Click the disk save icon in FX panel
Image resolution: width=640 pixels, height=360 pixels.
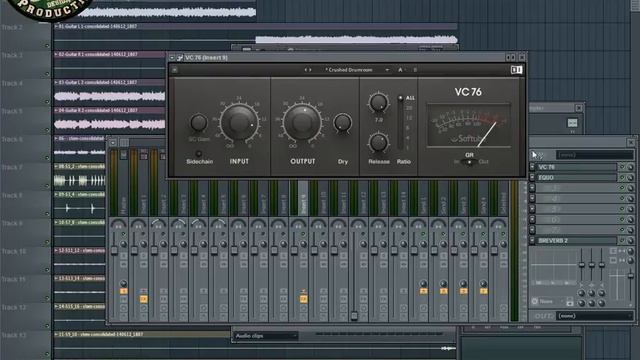click(570, 302)
